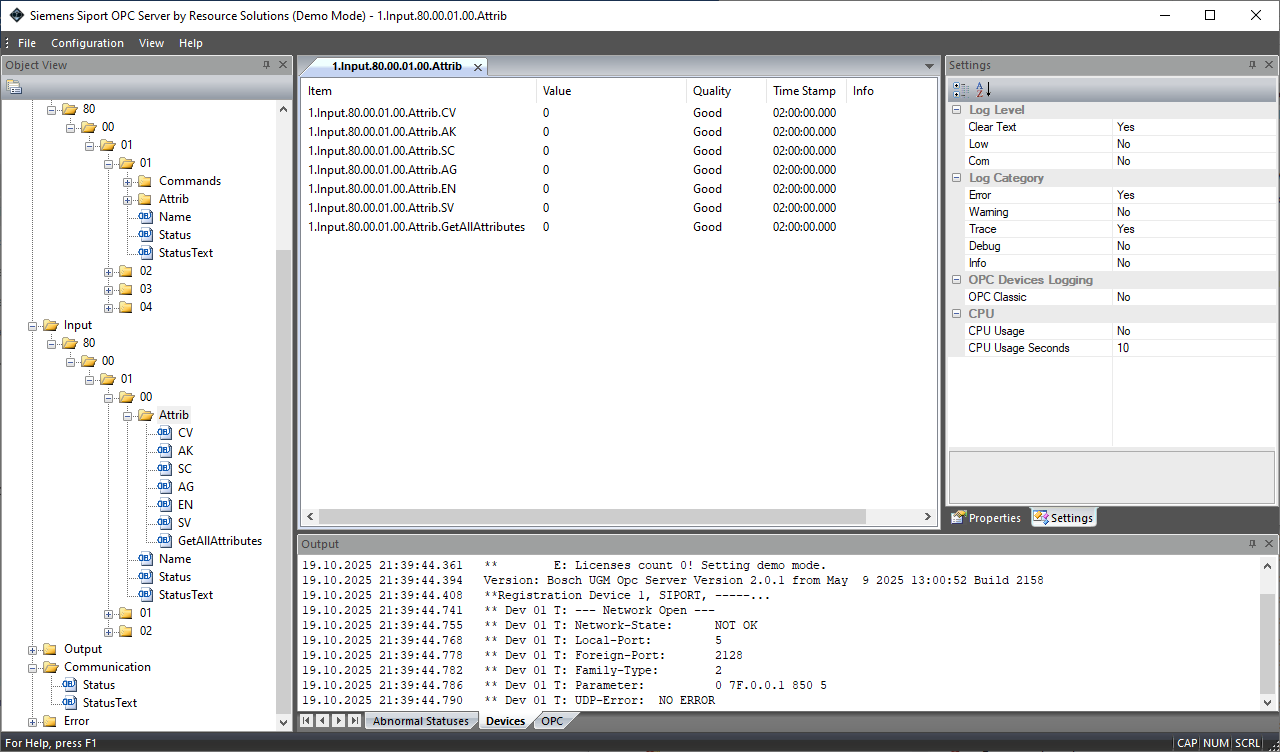Pin the Object View panel
Viewport: 1280px width, 752px height.
pyautogui.click(x=266, y=65)
